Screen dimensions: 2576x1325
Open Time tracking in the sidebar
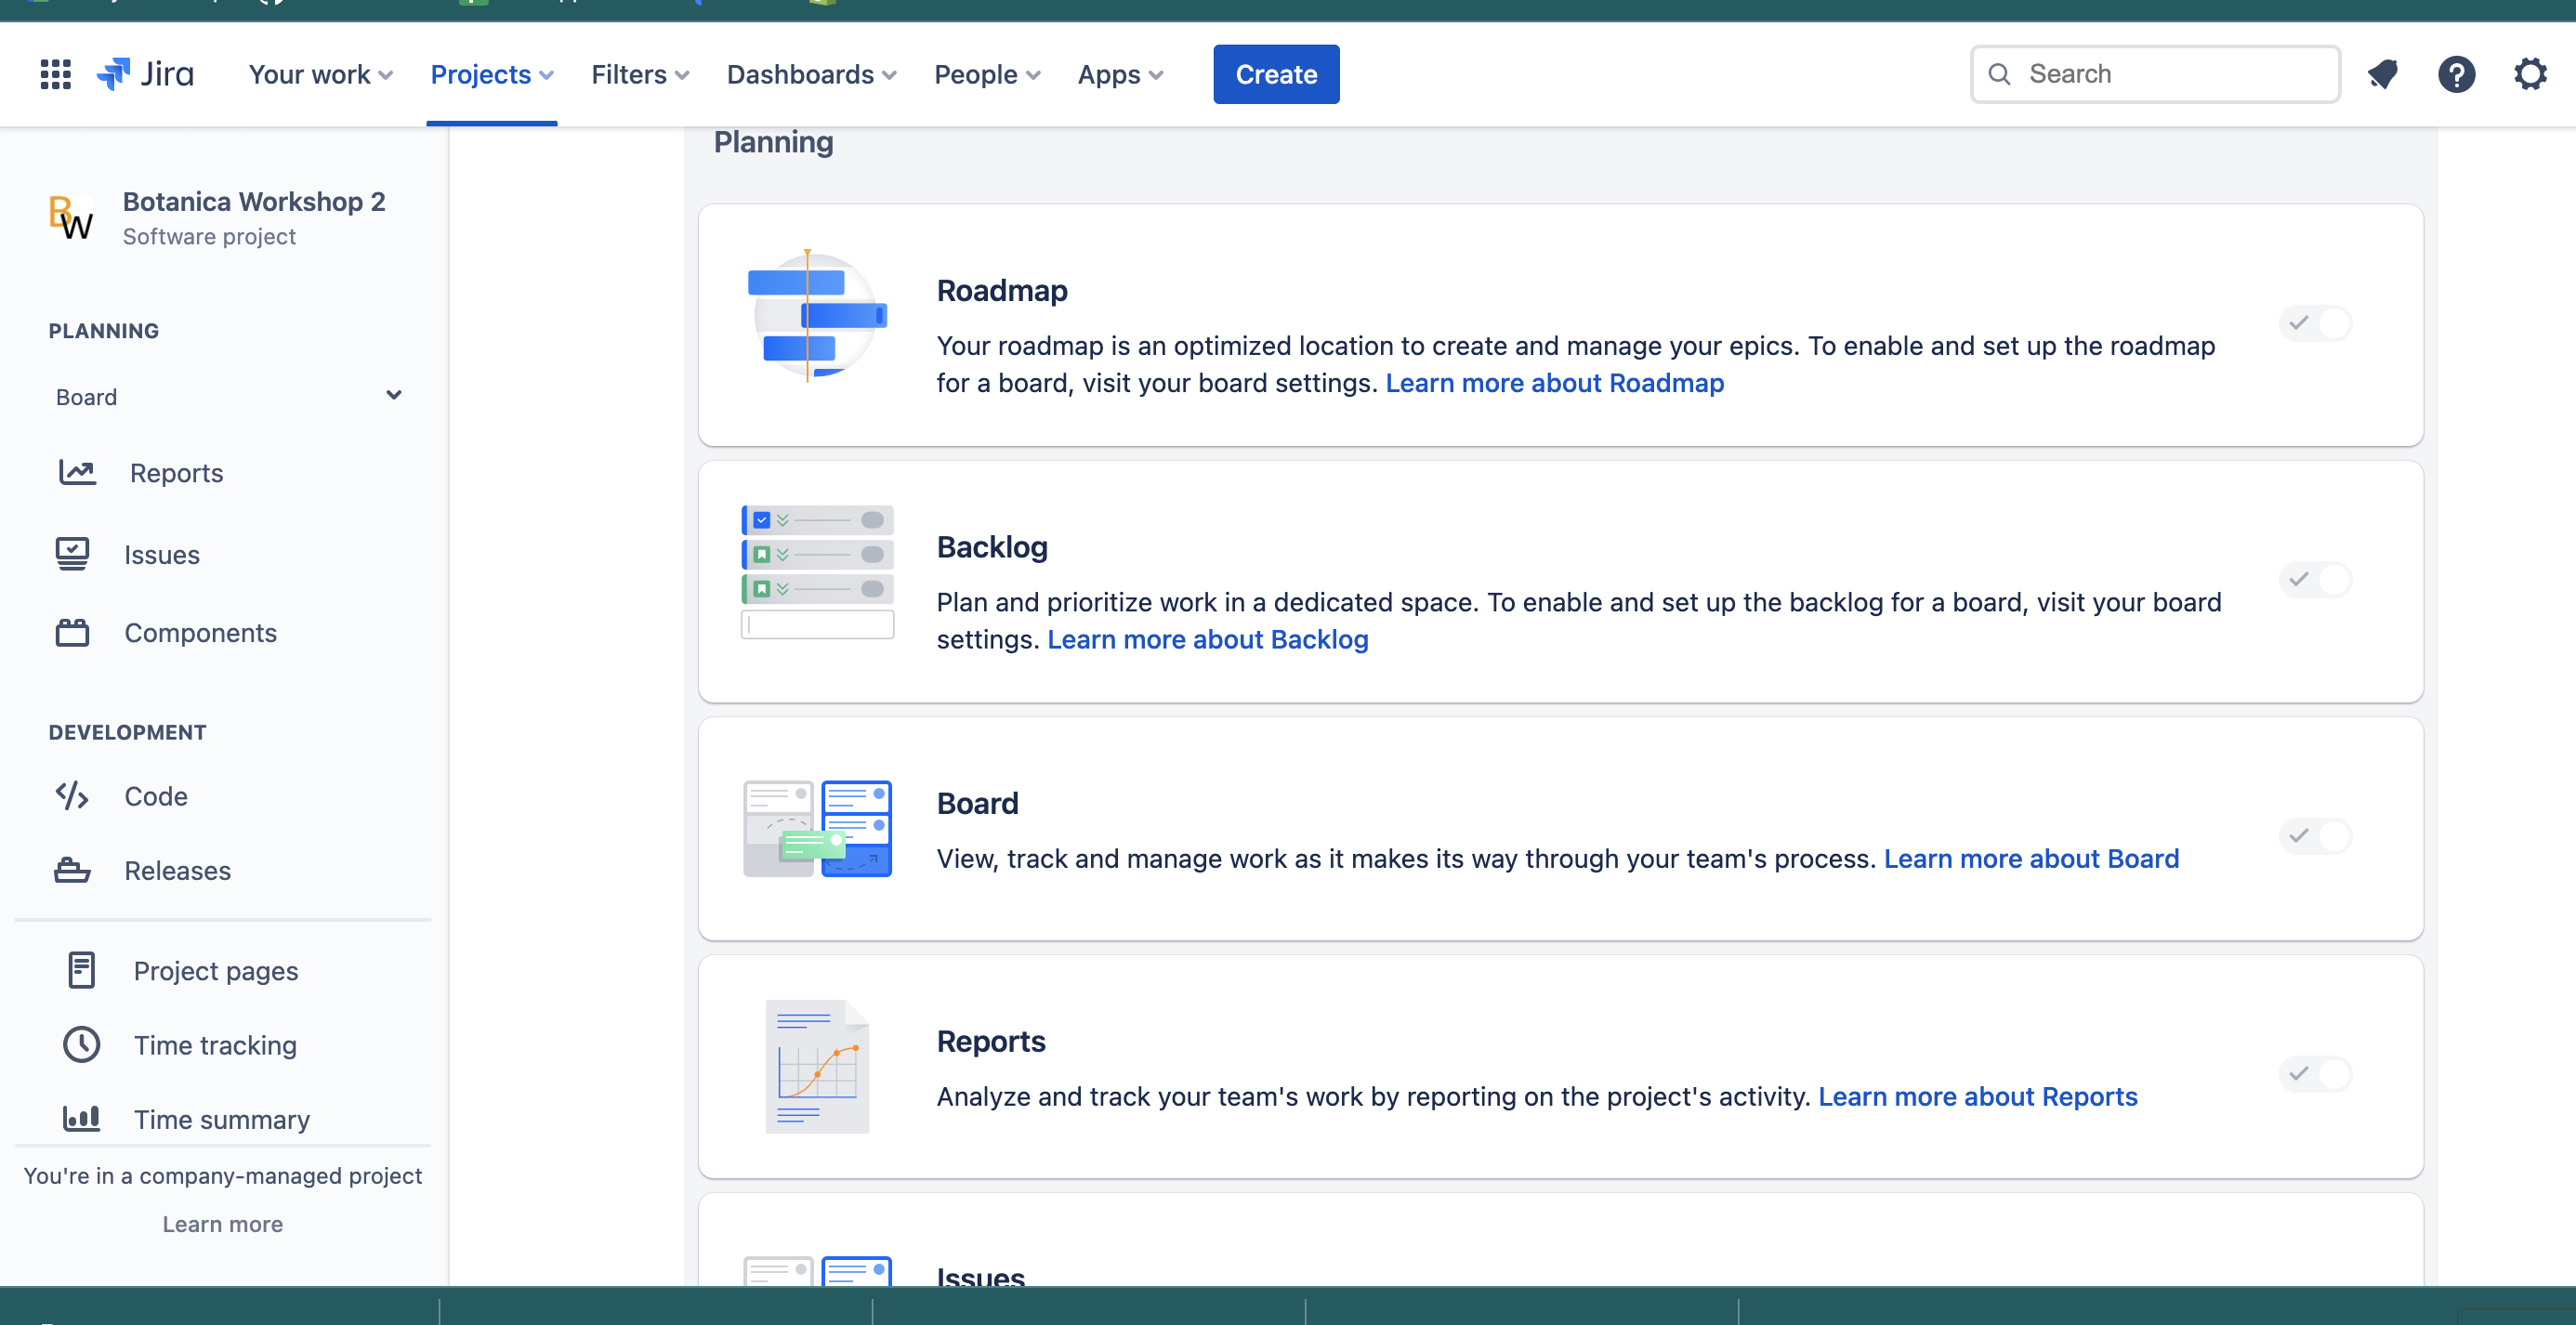click(x=215, y=1045)
